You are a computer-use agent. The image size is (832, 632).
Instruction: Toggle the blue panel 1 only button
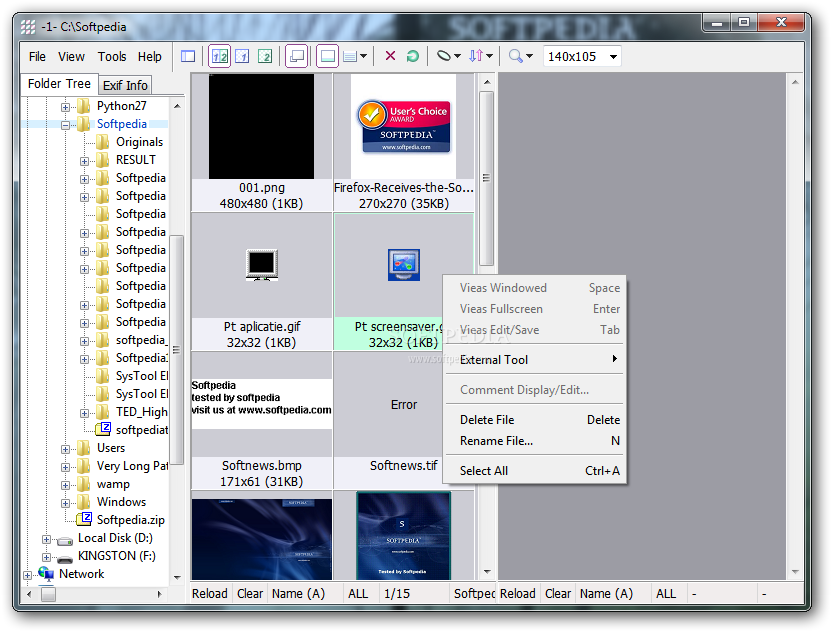coord(242,56)
